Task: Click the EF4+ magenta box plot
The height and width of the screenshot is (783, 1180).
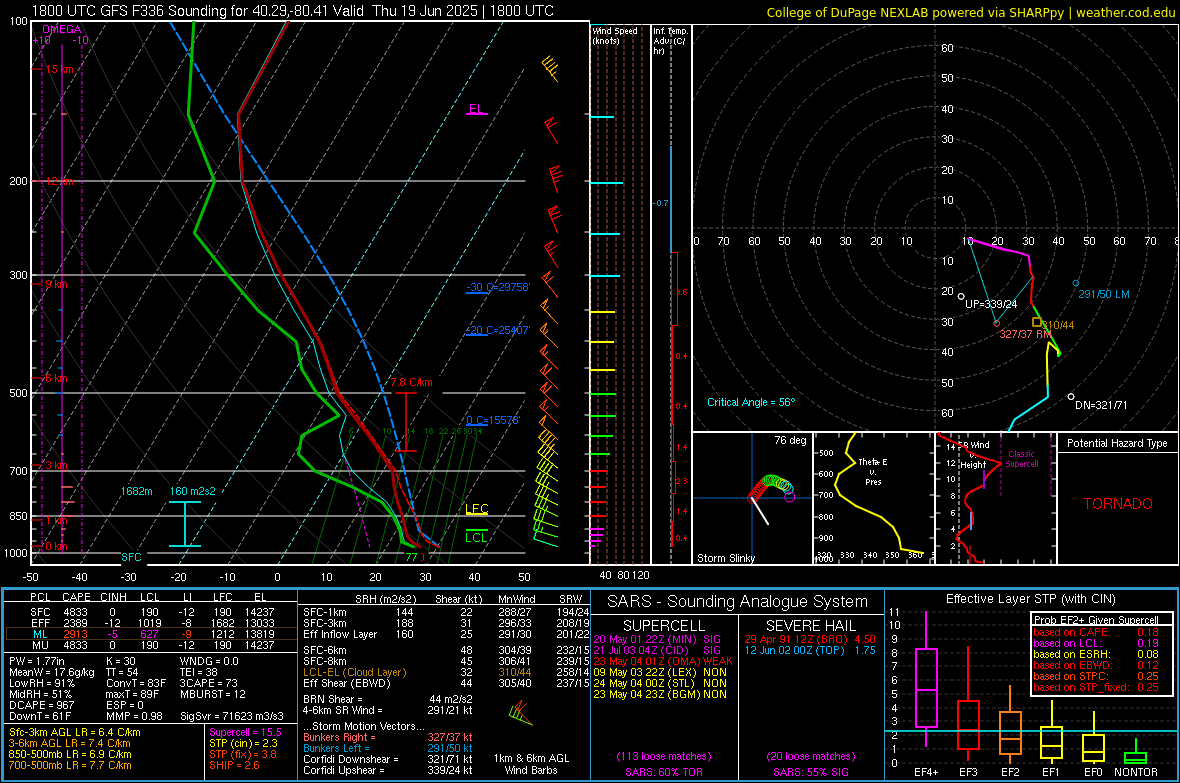Action: (926, 680)
